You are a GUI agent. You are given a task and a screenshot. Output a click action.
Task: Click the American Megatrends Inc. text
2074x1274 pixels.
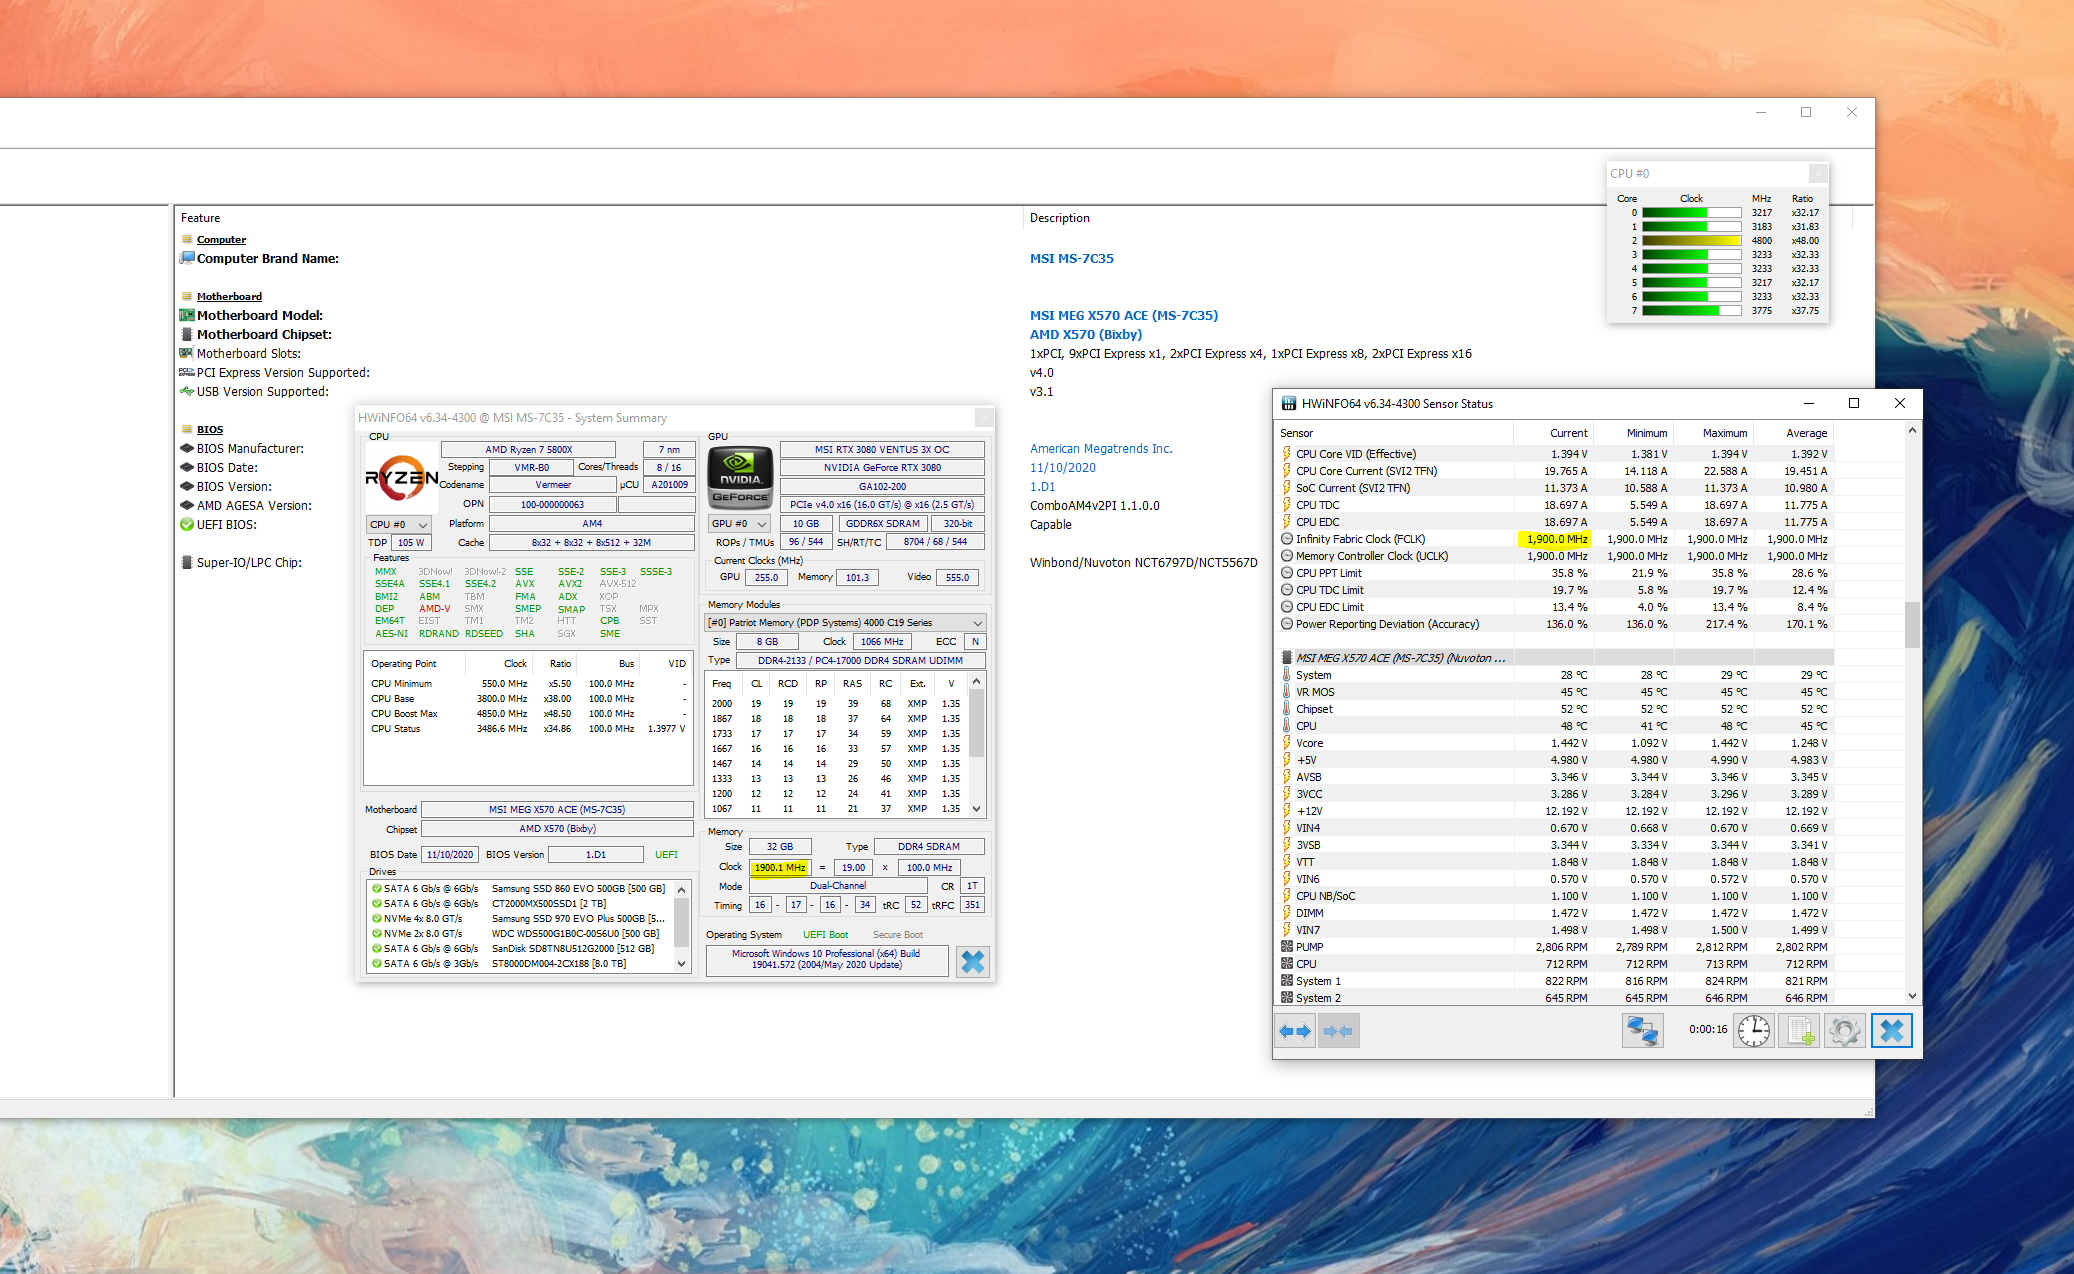[x=1101, y=448]
